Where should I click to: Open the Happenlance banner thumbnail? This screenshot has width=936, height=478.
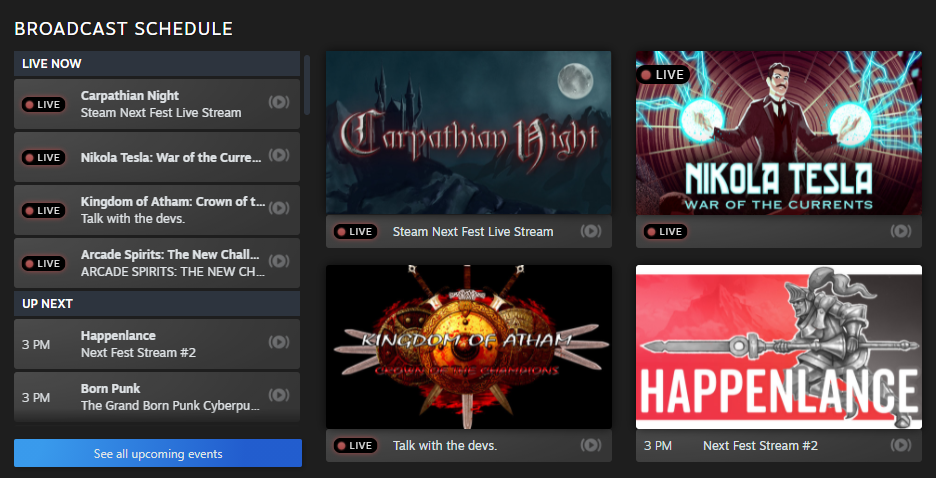click(778, 346)
